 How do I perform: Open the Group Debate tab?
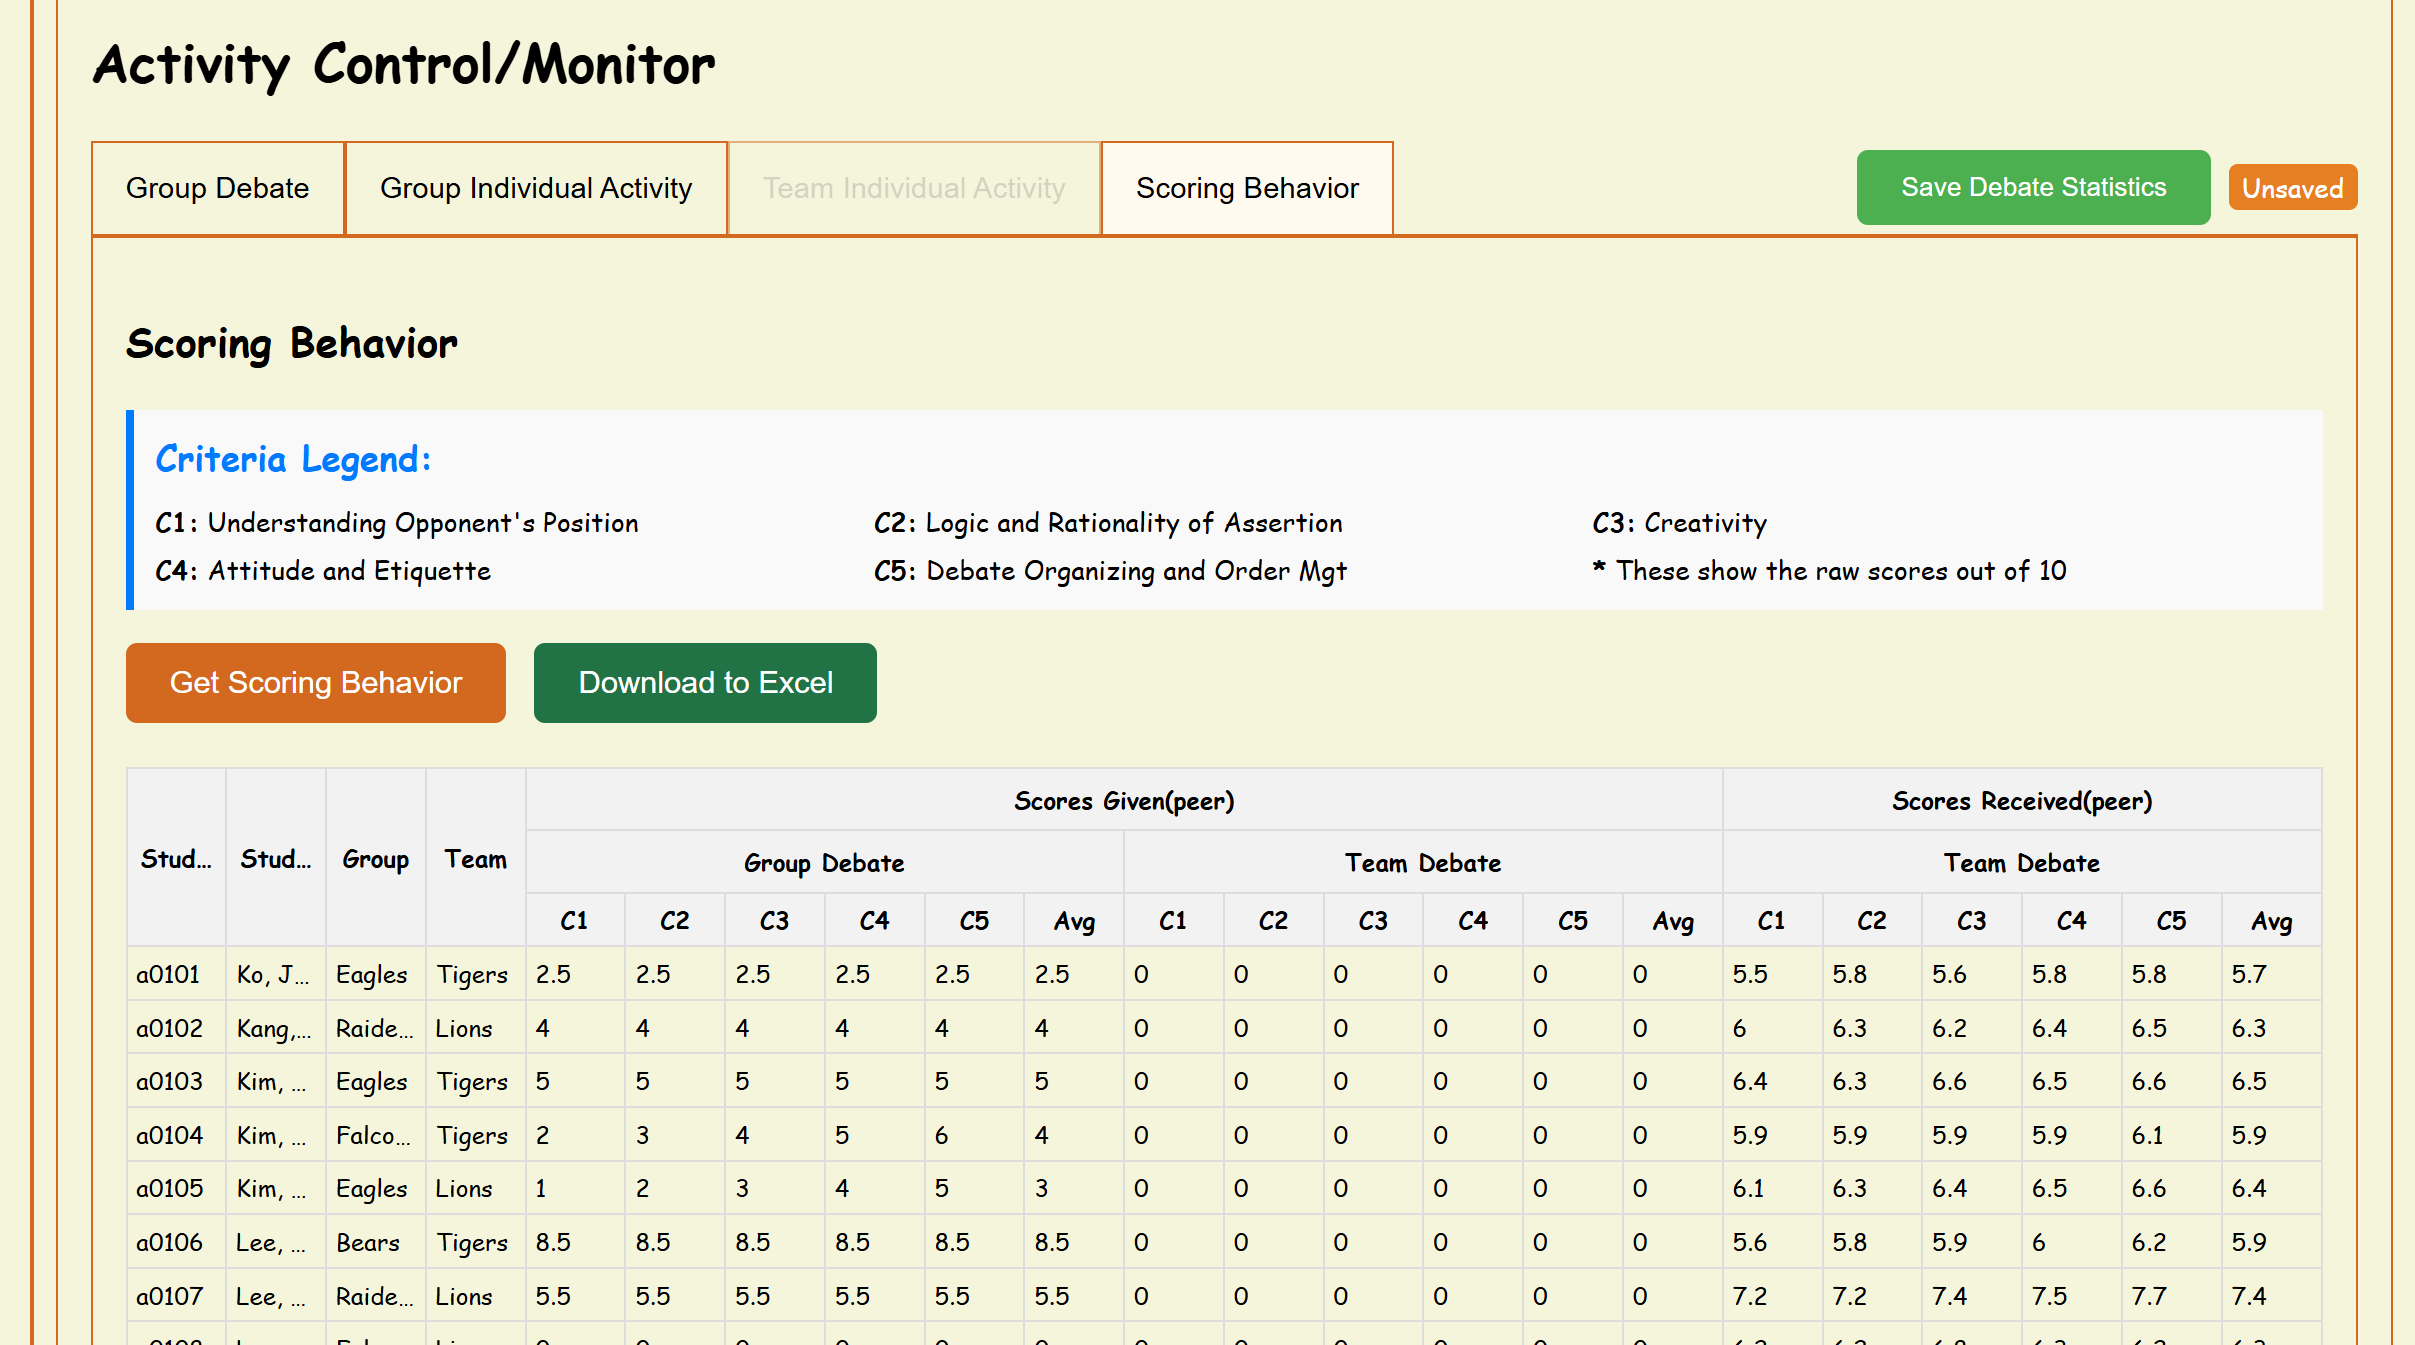click(x=217, y=189)
